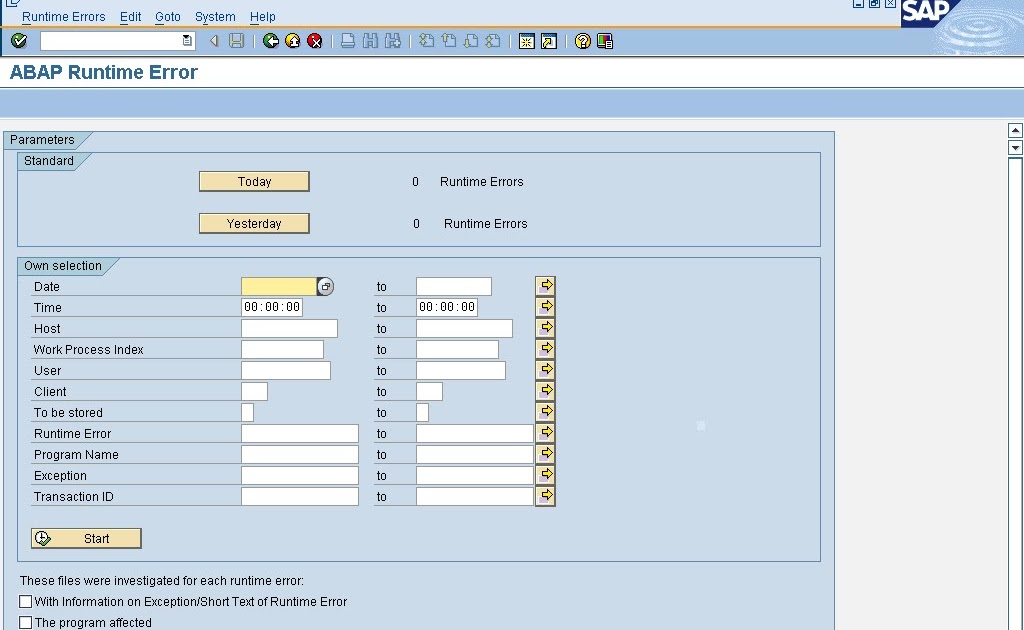The width and height of the screenshot is (1024, 630).
Task: Open multiple selection for Exception row
Action: pyautogui.click(x=545, y=474)
